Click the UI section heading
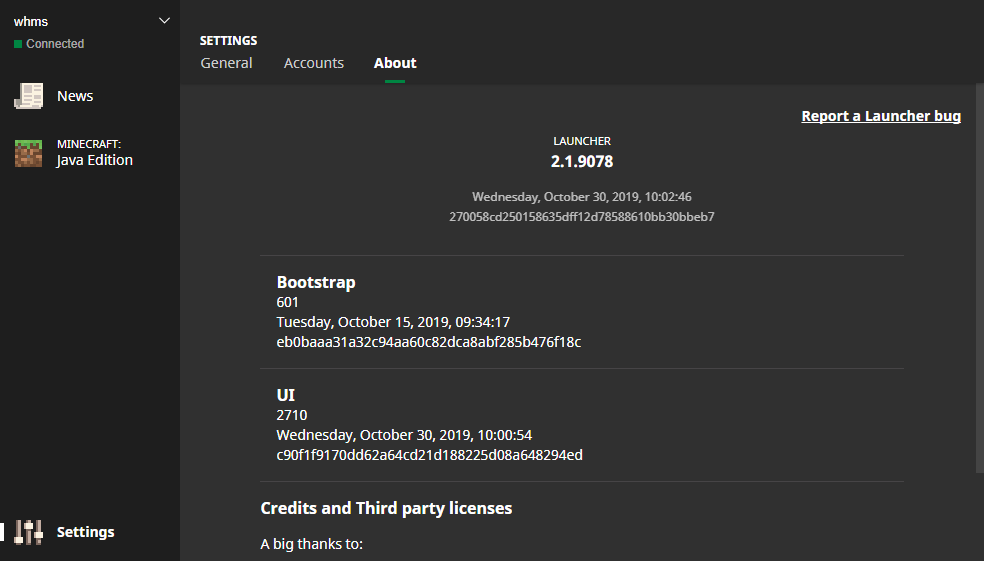This screenshot has width=984, height=561. coord(286,395)
